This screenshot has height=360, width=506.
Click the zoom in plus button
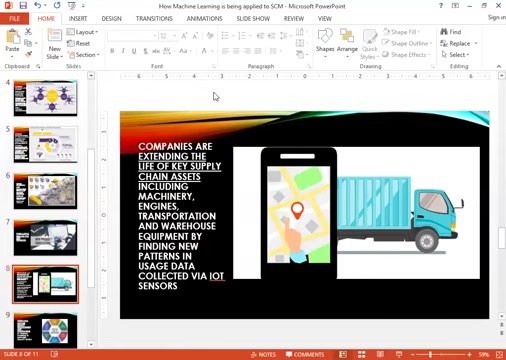469,355
